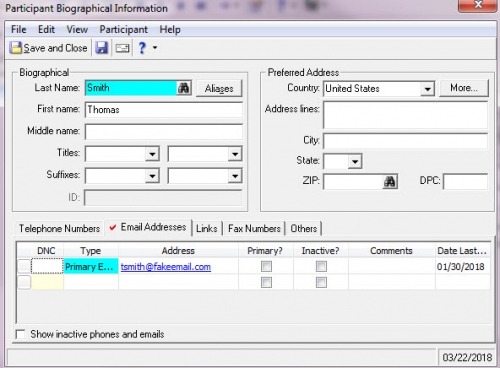This screenshot has height=368, width=500.
Task: Click the 03/22/2018 status bar date
Action: pos(467,357)
